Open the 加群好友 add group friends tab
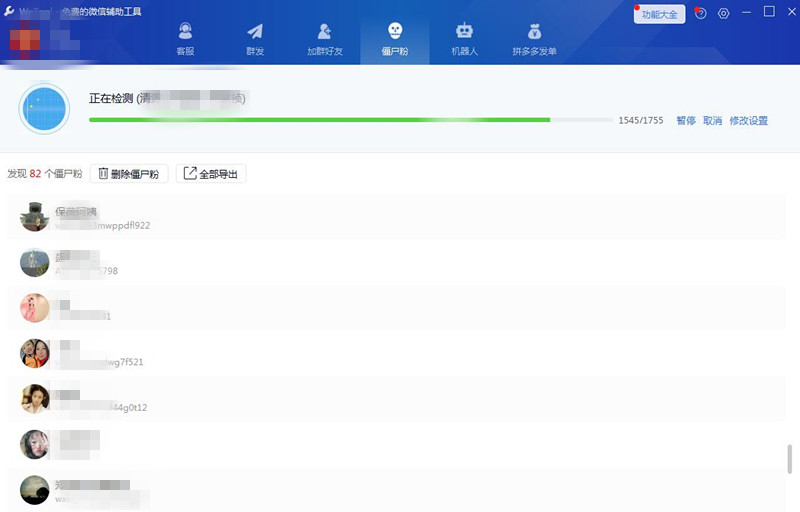800x512 pixels. click(325, 39)
